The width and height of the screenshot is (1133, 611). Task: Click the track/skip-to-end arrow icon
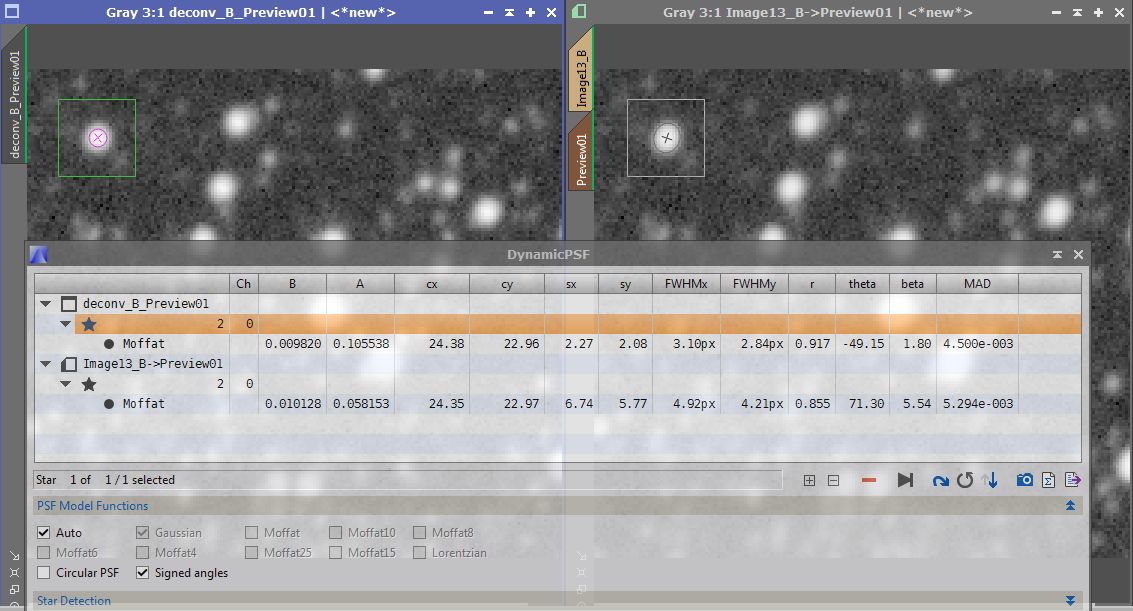(x=905, y=480)
